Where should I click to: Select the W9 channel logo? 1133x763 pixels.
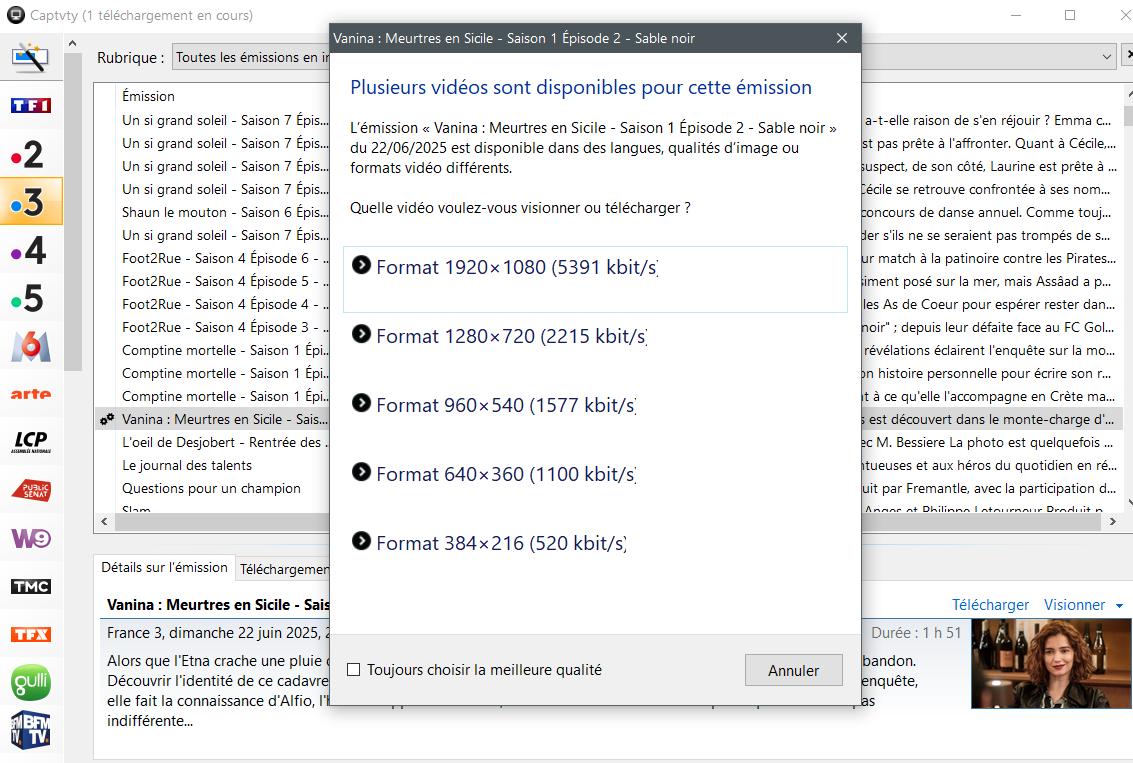(30, 538)
